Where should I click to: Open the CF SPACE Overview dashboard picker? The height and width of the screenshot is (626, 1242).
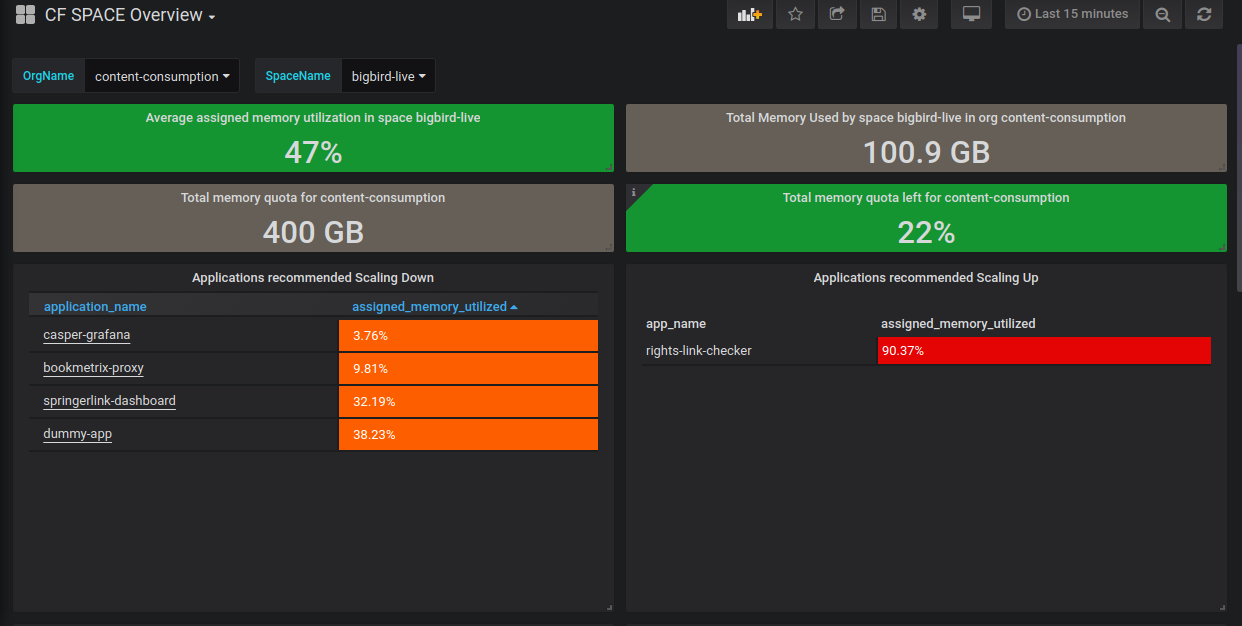point(130,16)
